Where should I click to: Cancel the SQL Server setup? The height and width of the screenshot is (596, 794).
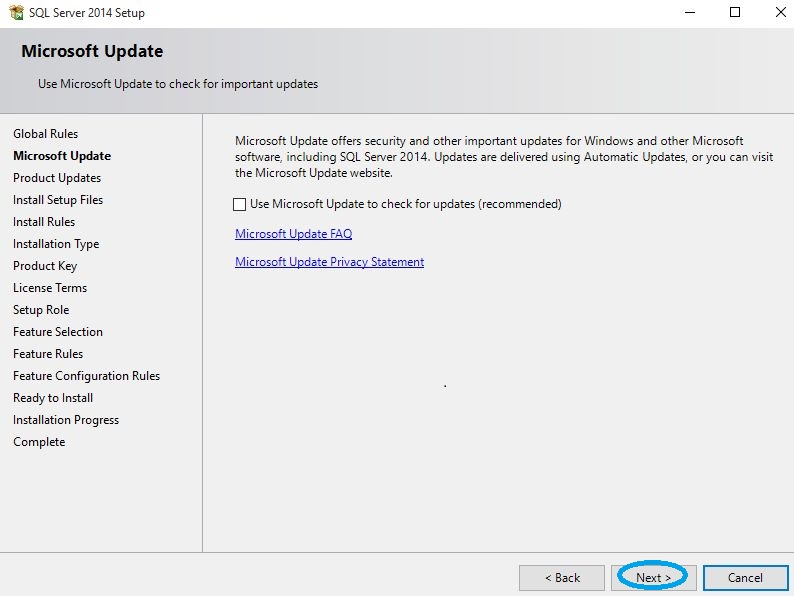click(745, 577)
